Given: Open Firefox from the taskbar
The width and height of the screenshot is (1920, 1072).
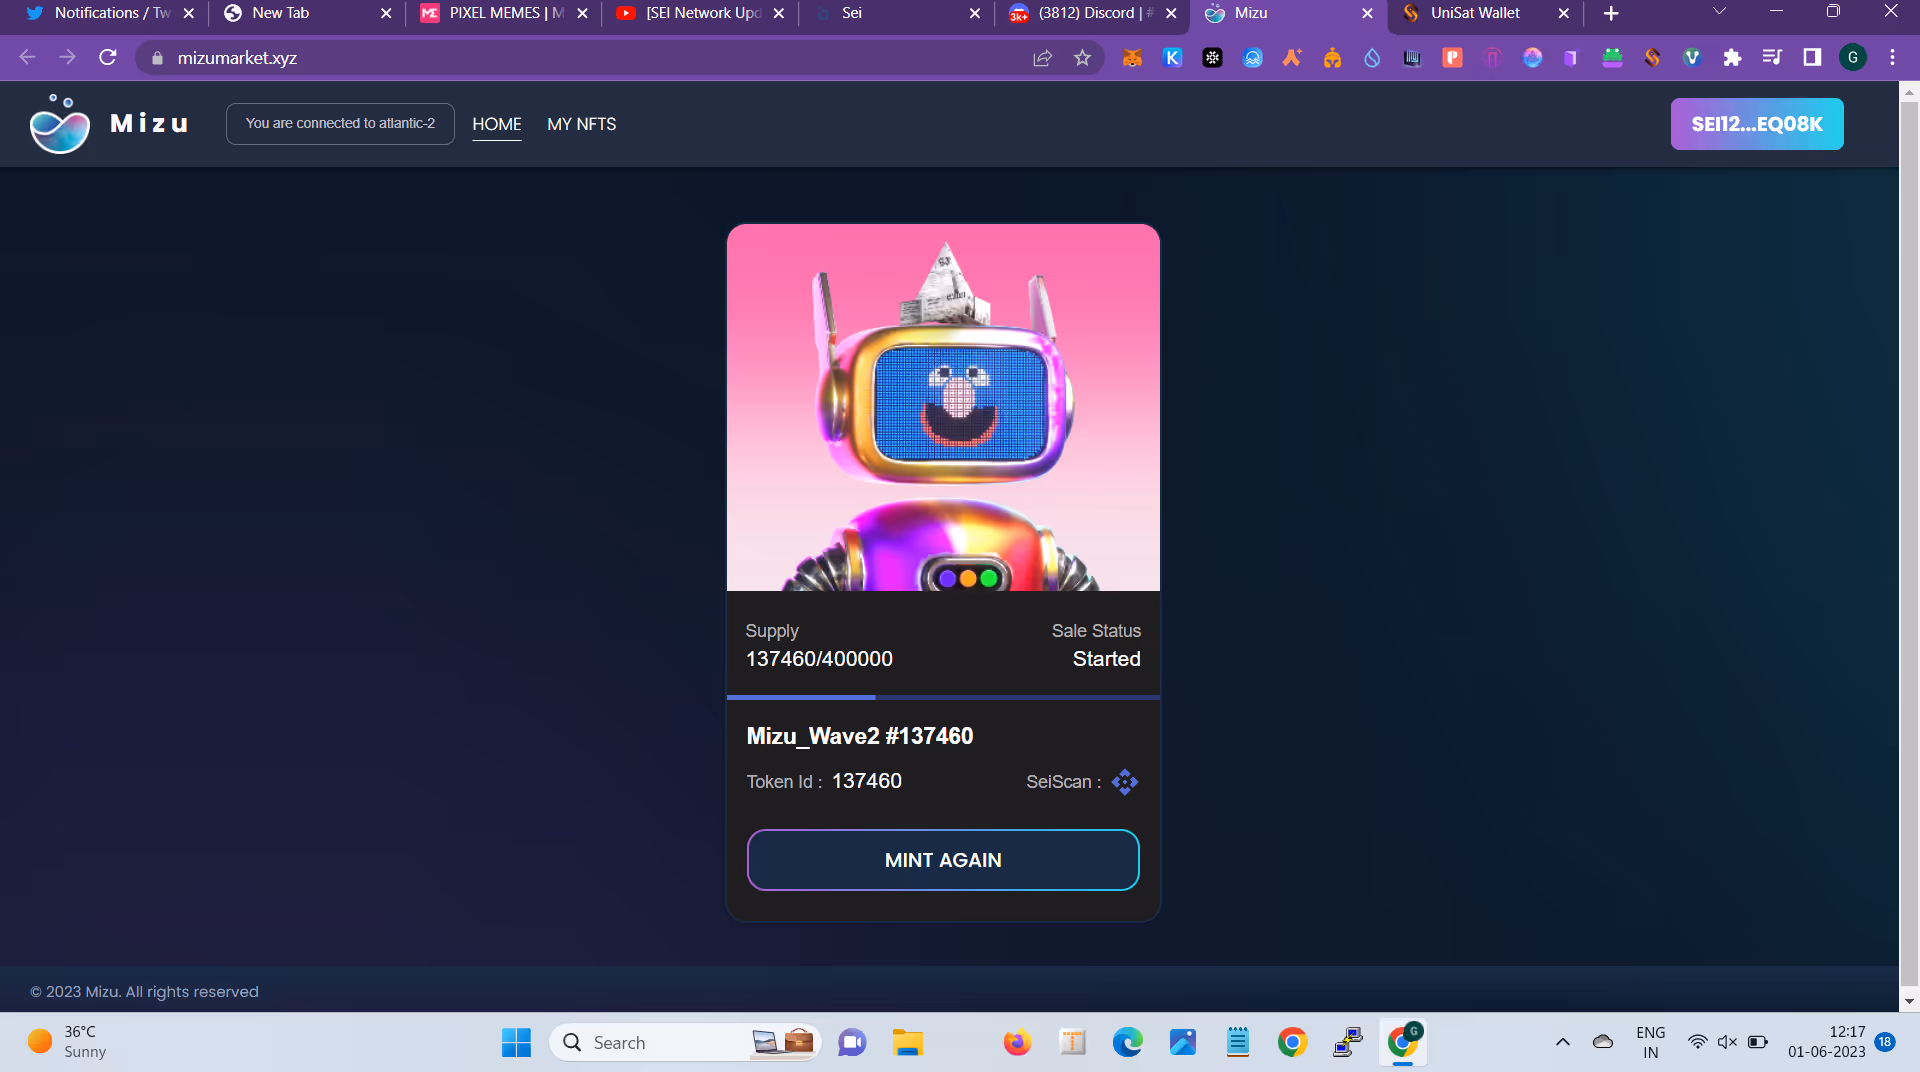Looking at the screenshot, I should 1017,1043.
